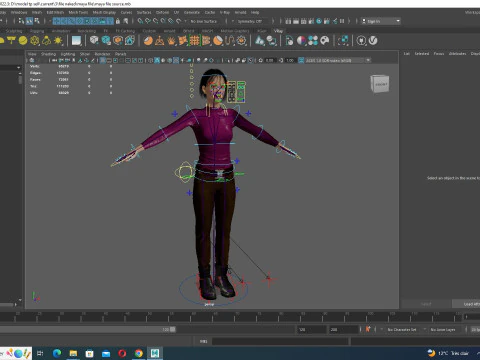Image resolution: width=480 pixels, height=360 pixels.
Task: Toggle the first blue selection mask icon
Action: pyautogui.click(x=56, y=21)
